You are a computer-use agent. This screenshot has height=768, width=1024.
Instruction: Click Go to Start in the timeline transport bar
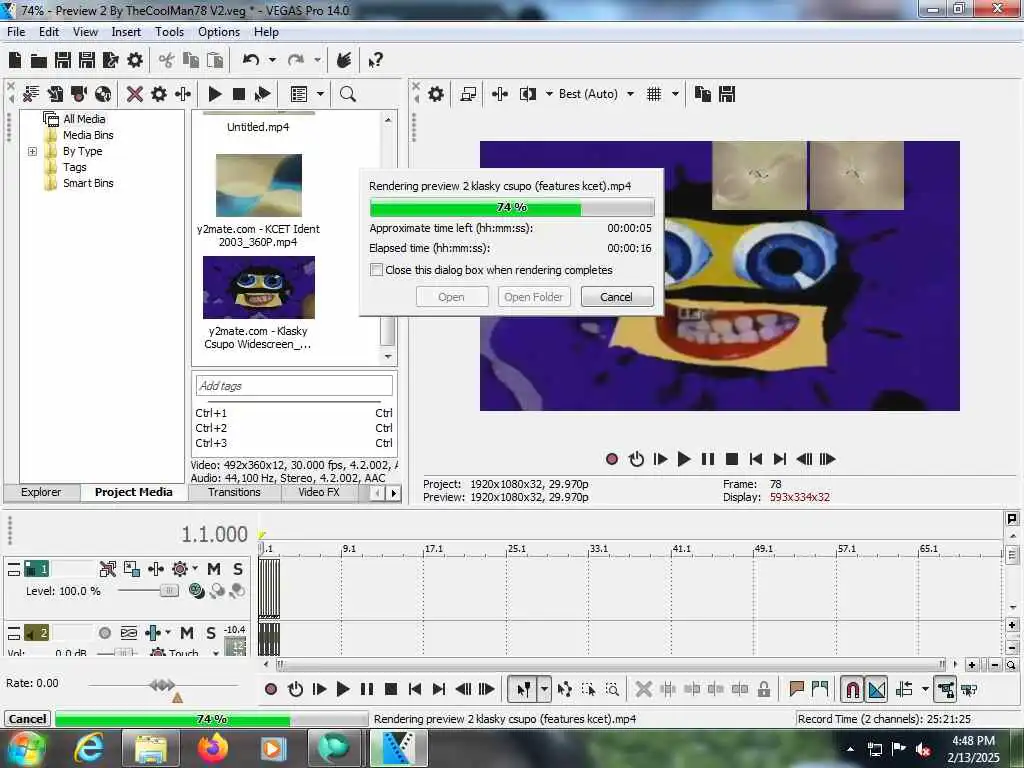(x=415, y=689)
